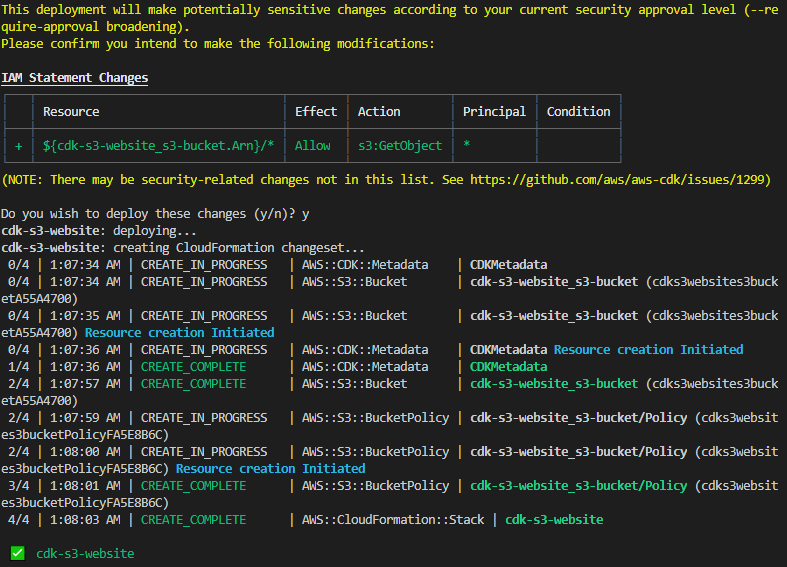The width and height of the screenshot is (787, 567).
Task: Click the green 'Allow' effect cell
Action: (313, 146)
